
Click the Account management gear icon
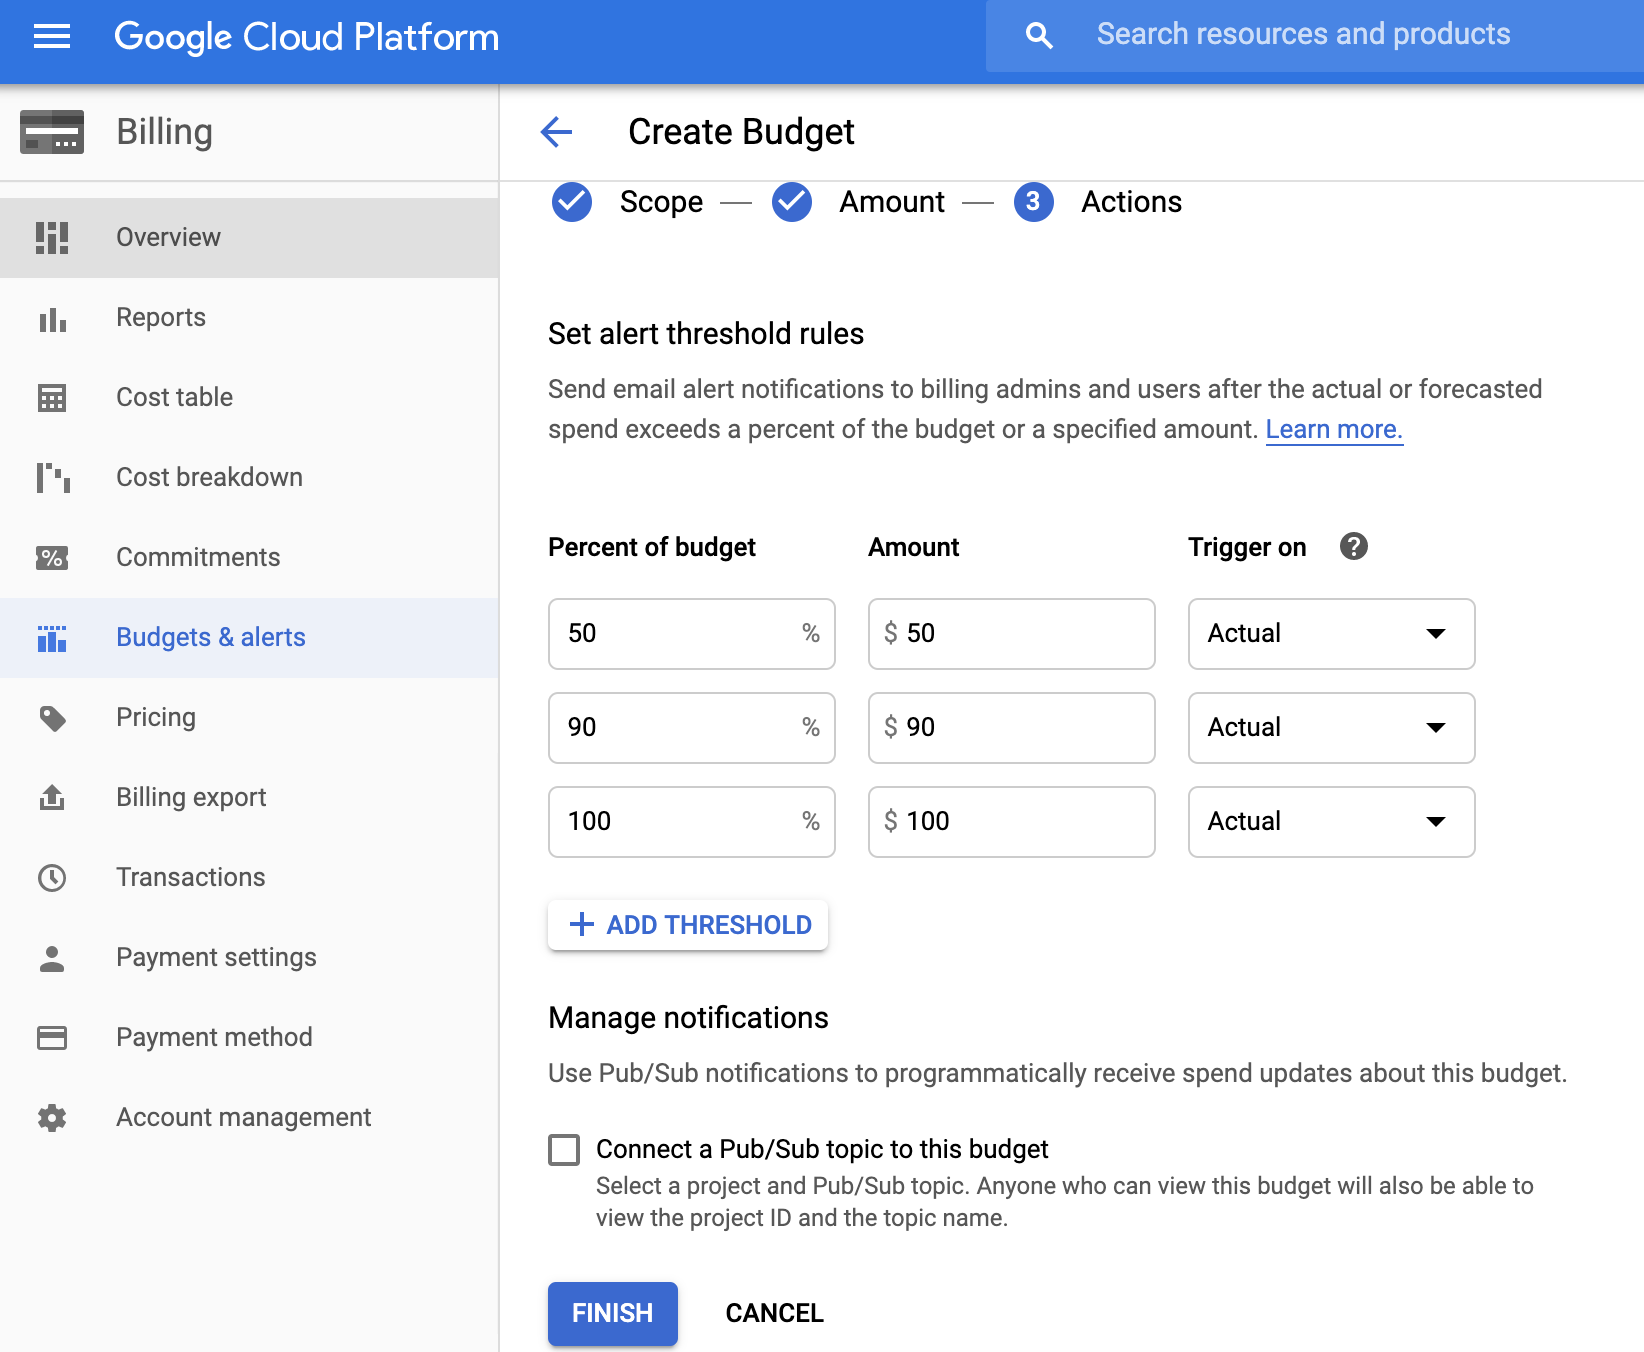point(52,1118)
